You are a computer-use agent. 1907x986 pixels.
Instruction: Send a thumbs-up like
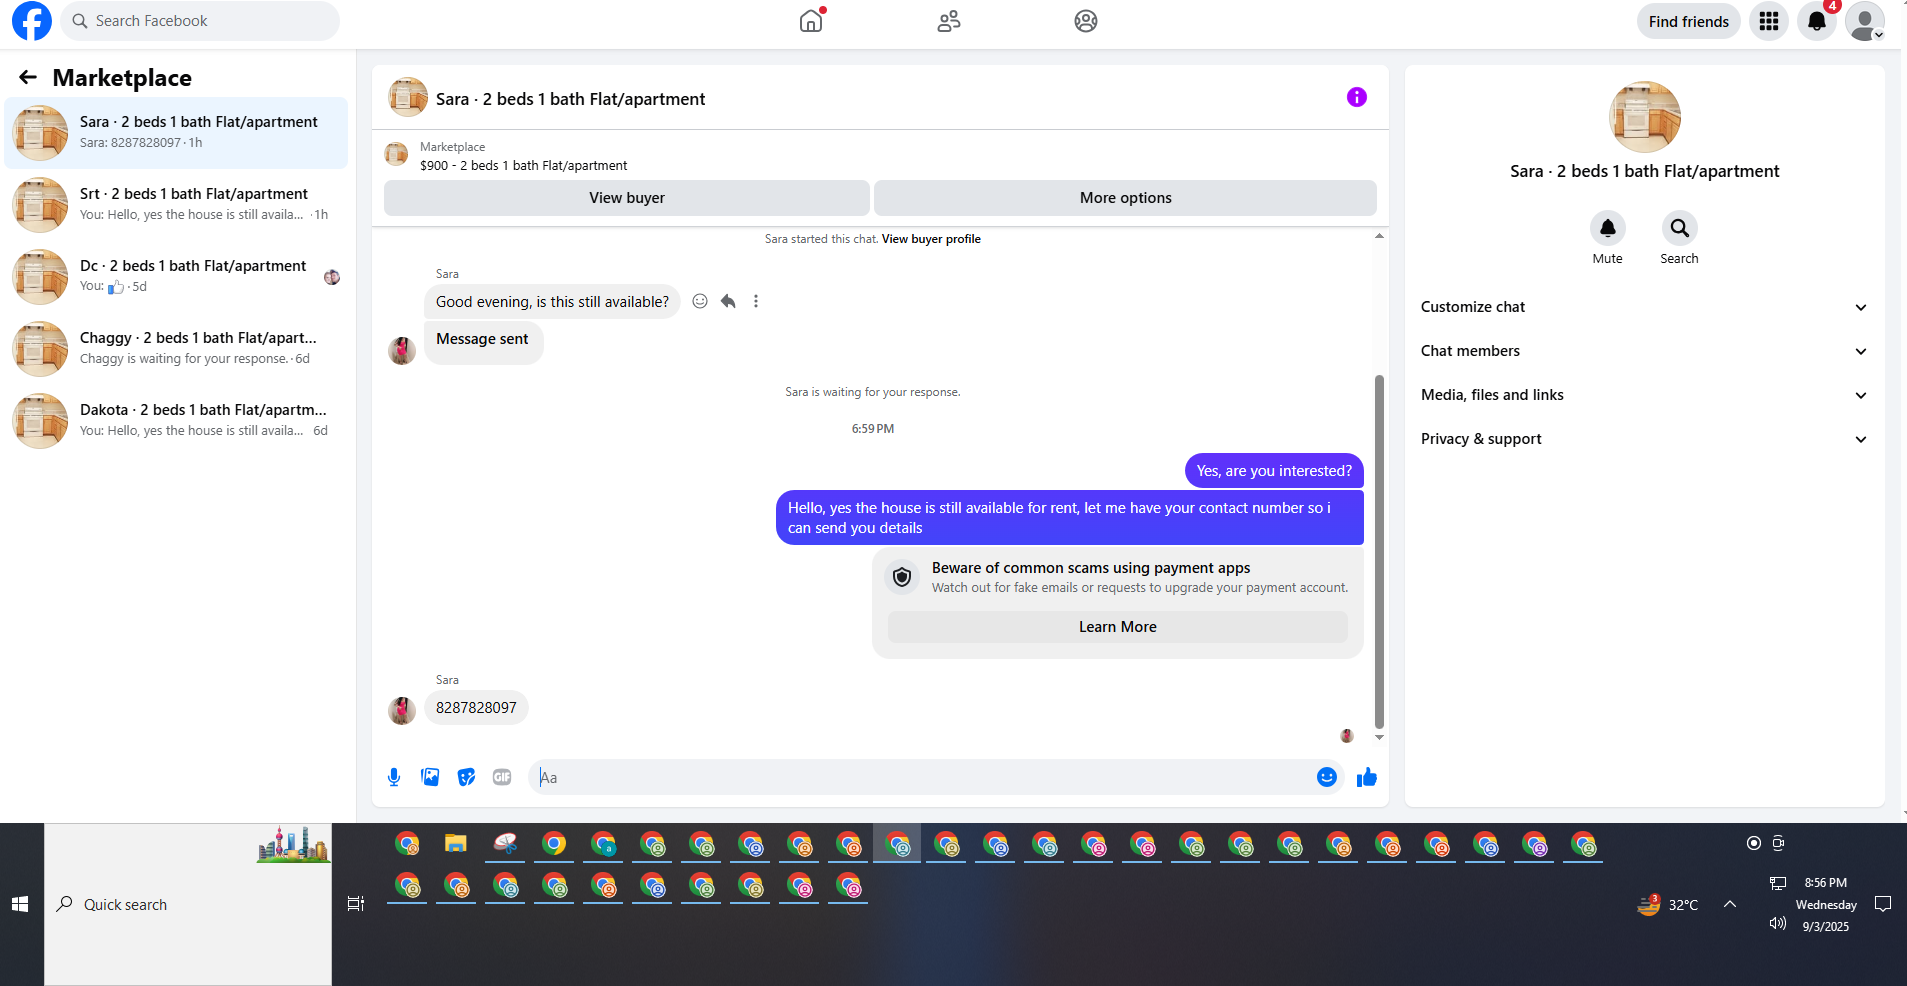click(1367, 777)
